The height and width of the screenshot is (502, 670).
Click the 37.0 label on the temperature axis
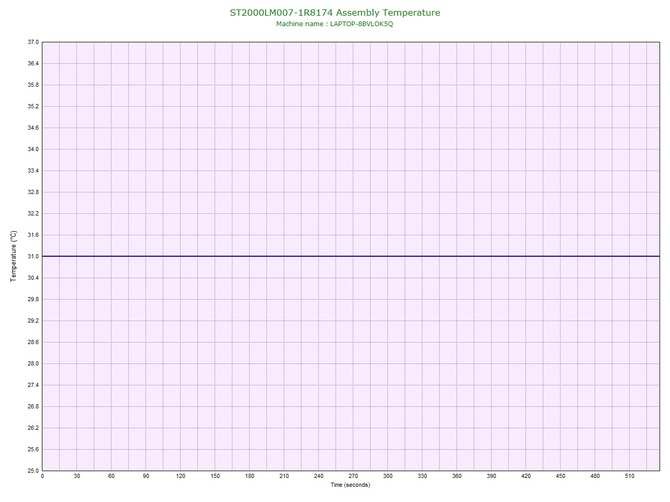pos(32,42)
